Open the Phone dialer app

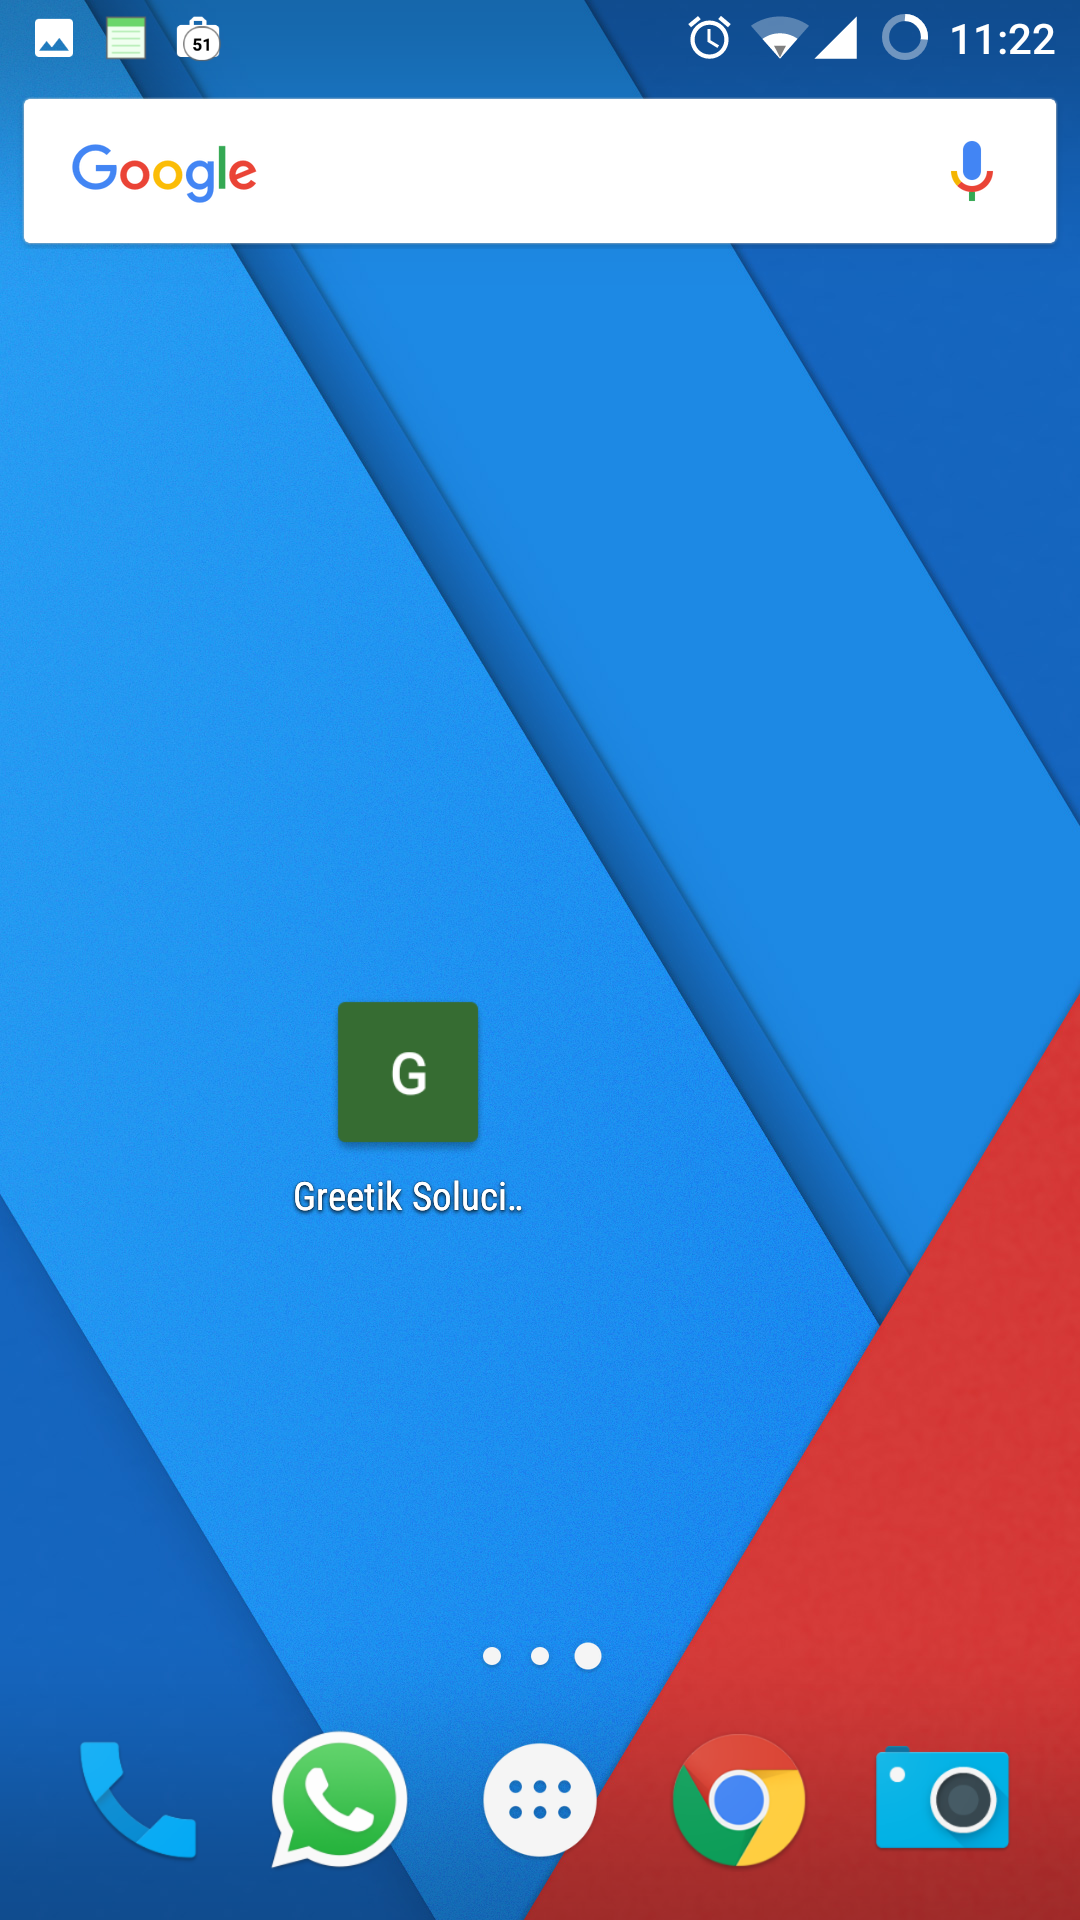pos(138,1799)
